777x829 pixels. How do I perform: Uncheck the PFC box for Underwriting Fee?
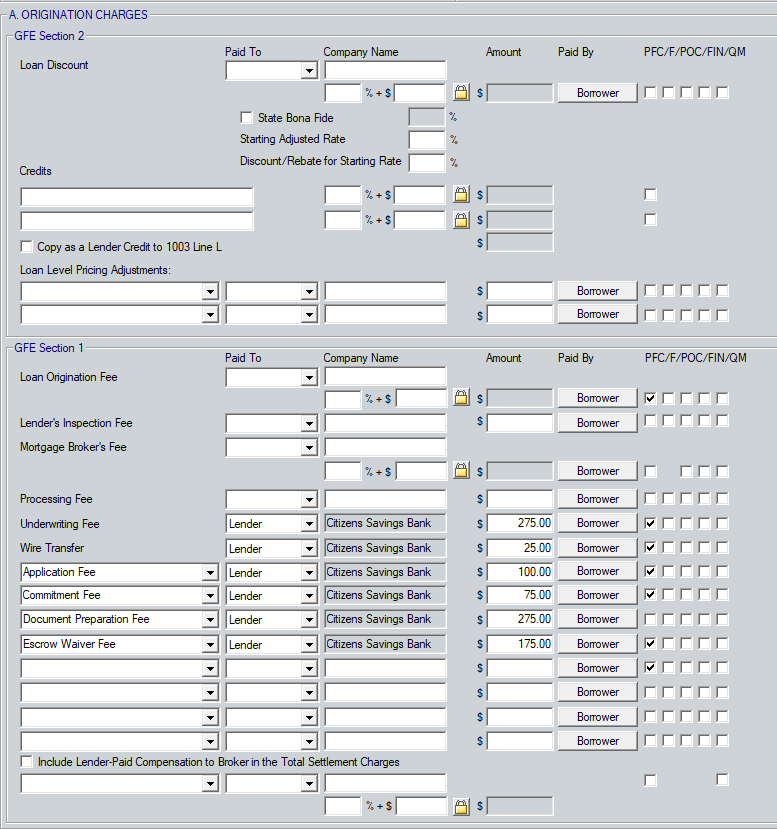tap(651, 523)
